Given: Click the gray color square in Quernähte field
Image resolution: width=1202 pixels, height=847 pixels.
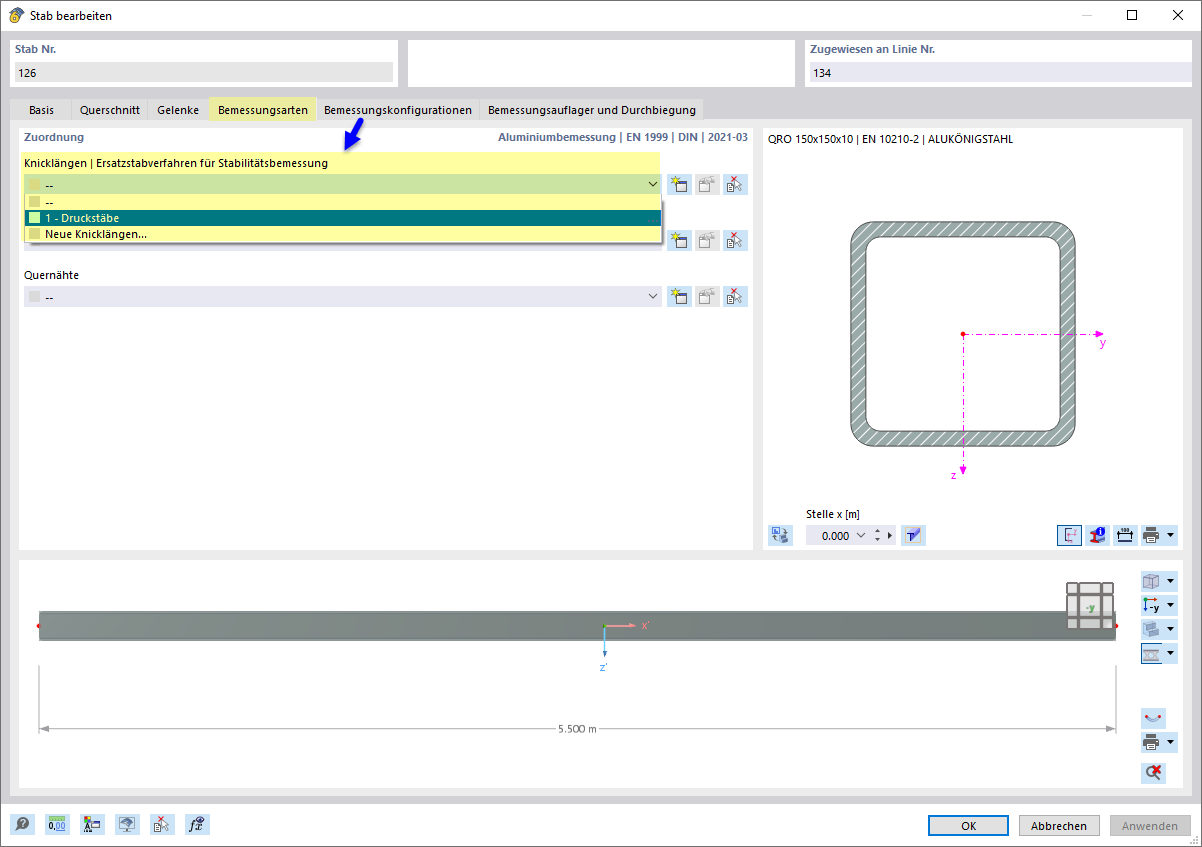Looking at the screenshot, I should 35,297.
